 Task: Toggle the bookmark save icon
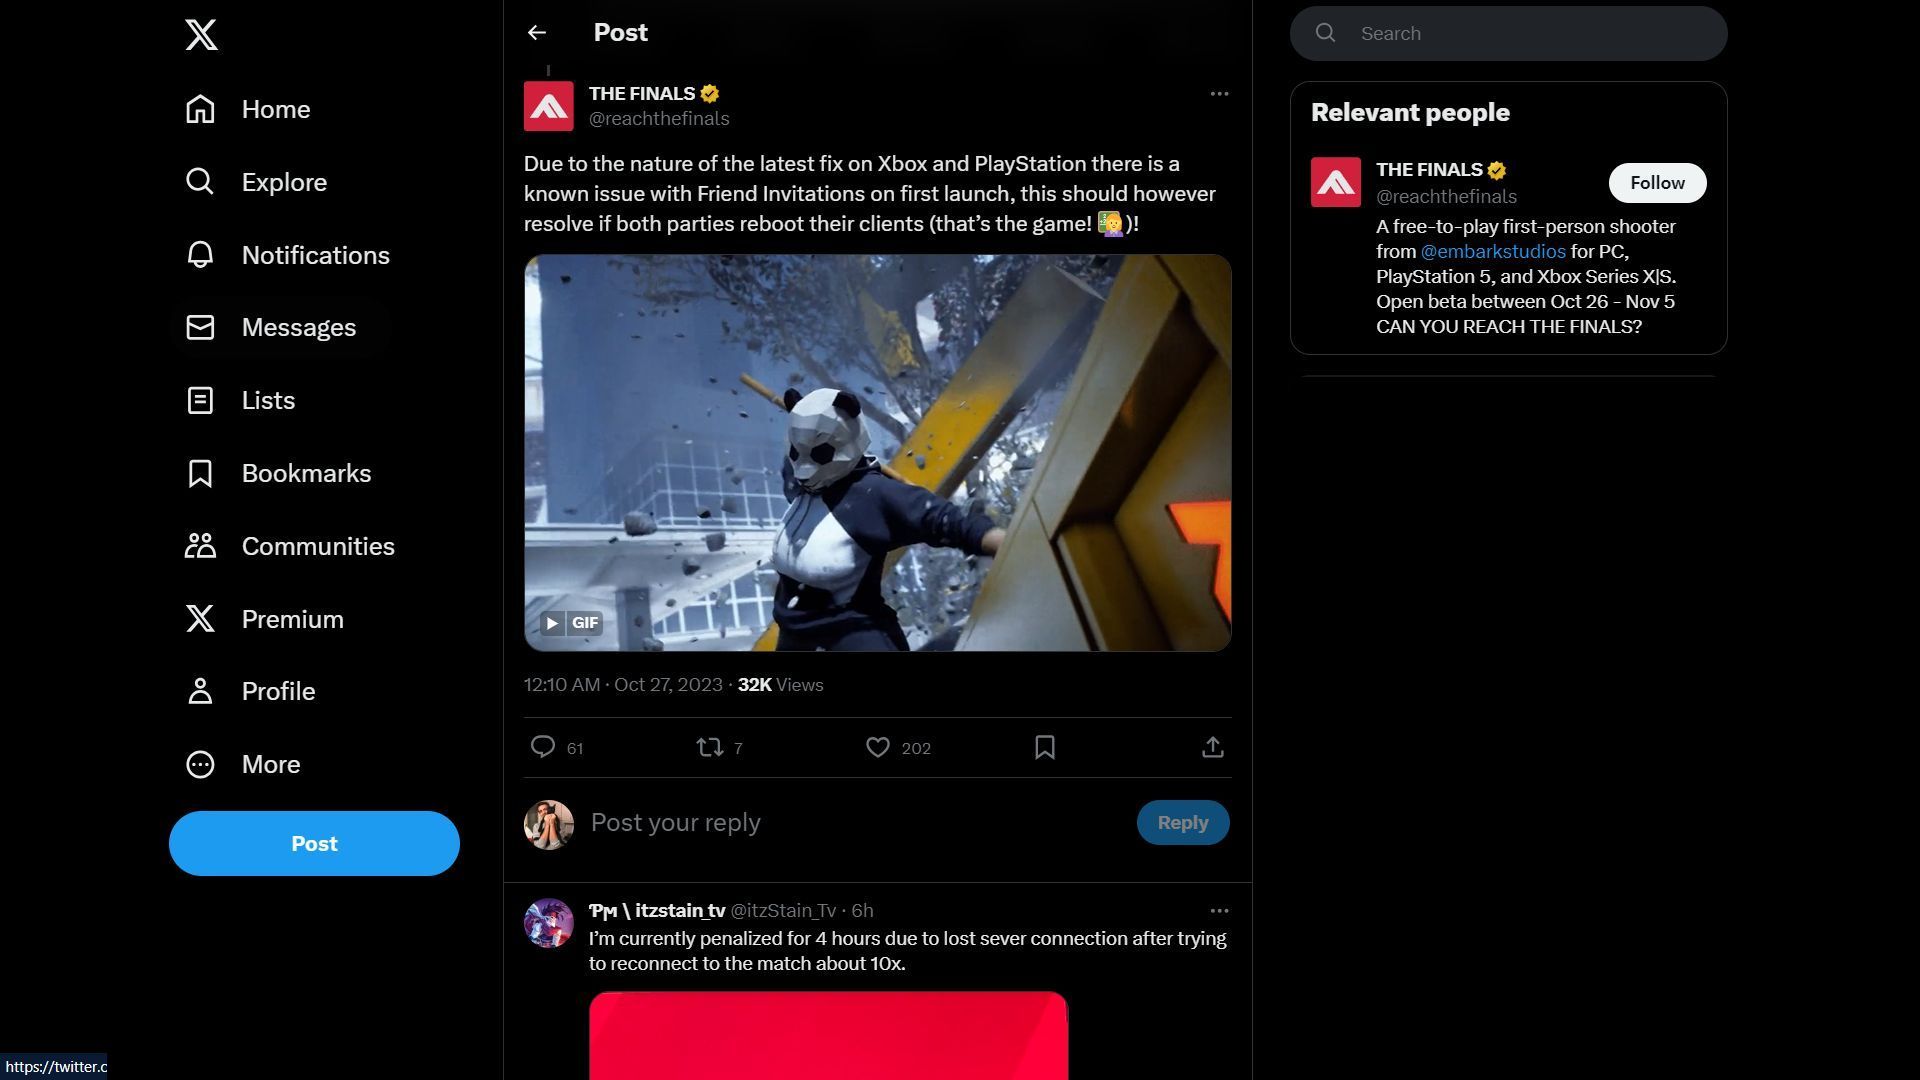click(x=1044, y=748)
